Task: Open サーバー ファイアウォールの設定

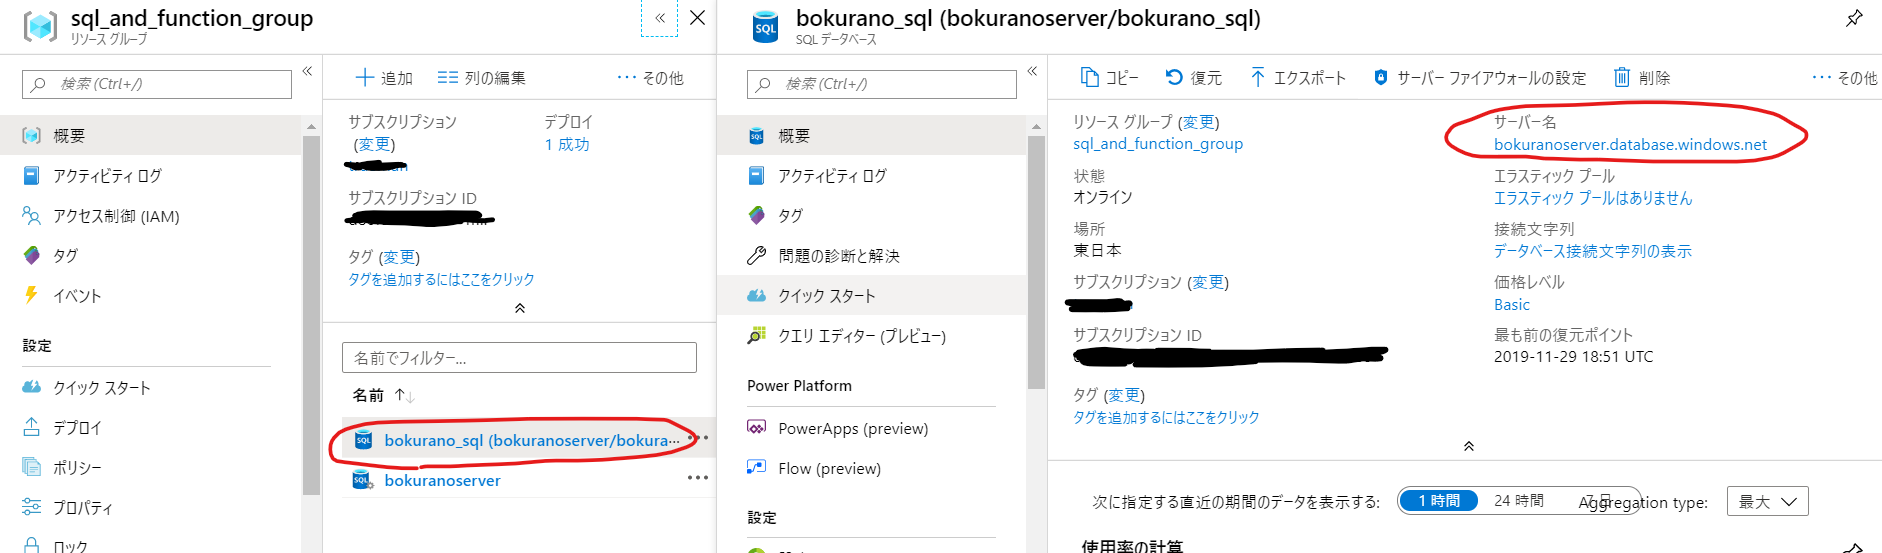Action: (x=1480, y=78)
